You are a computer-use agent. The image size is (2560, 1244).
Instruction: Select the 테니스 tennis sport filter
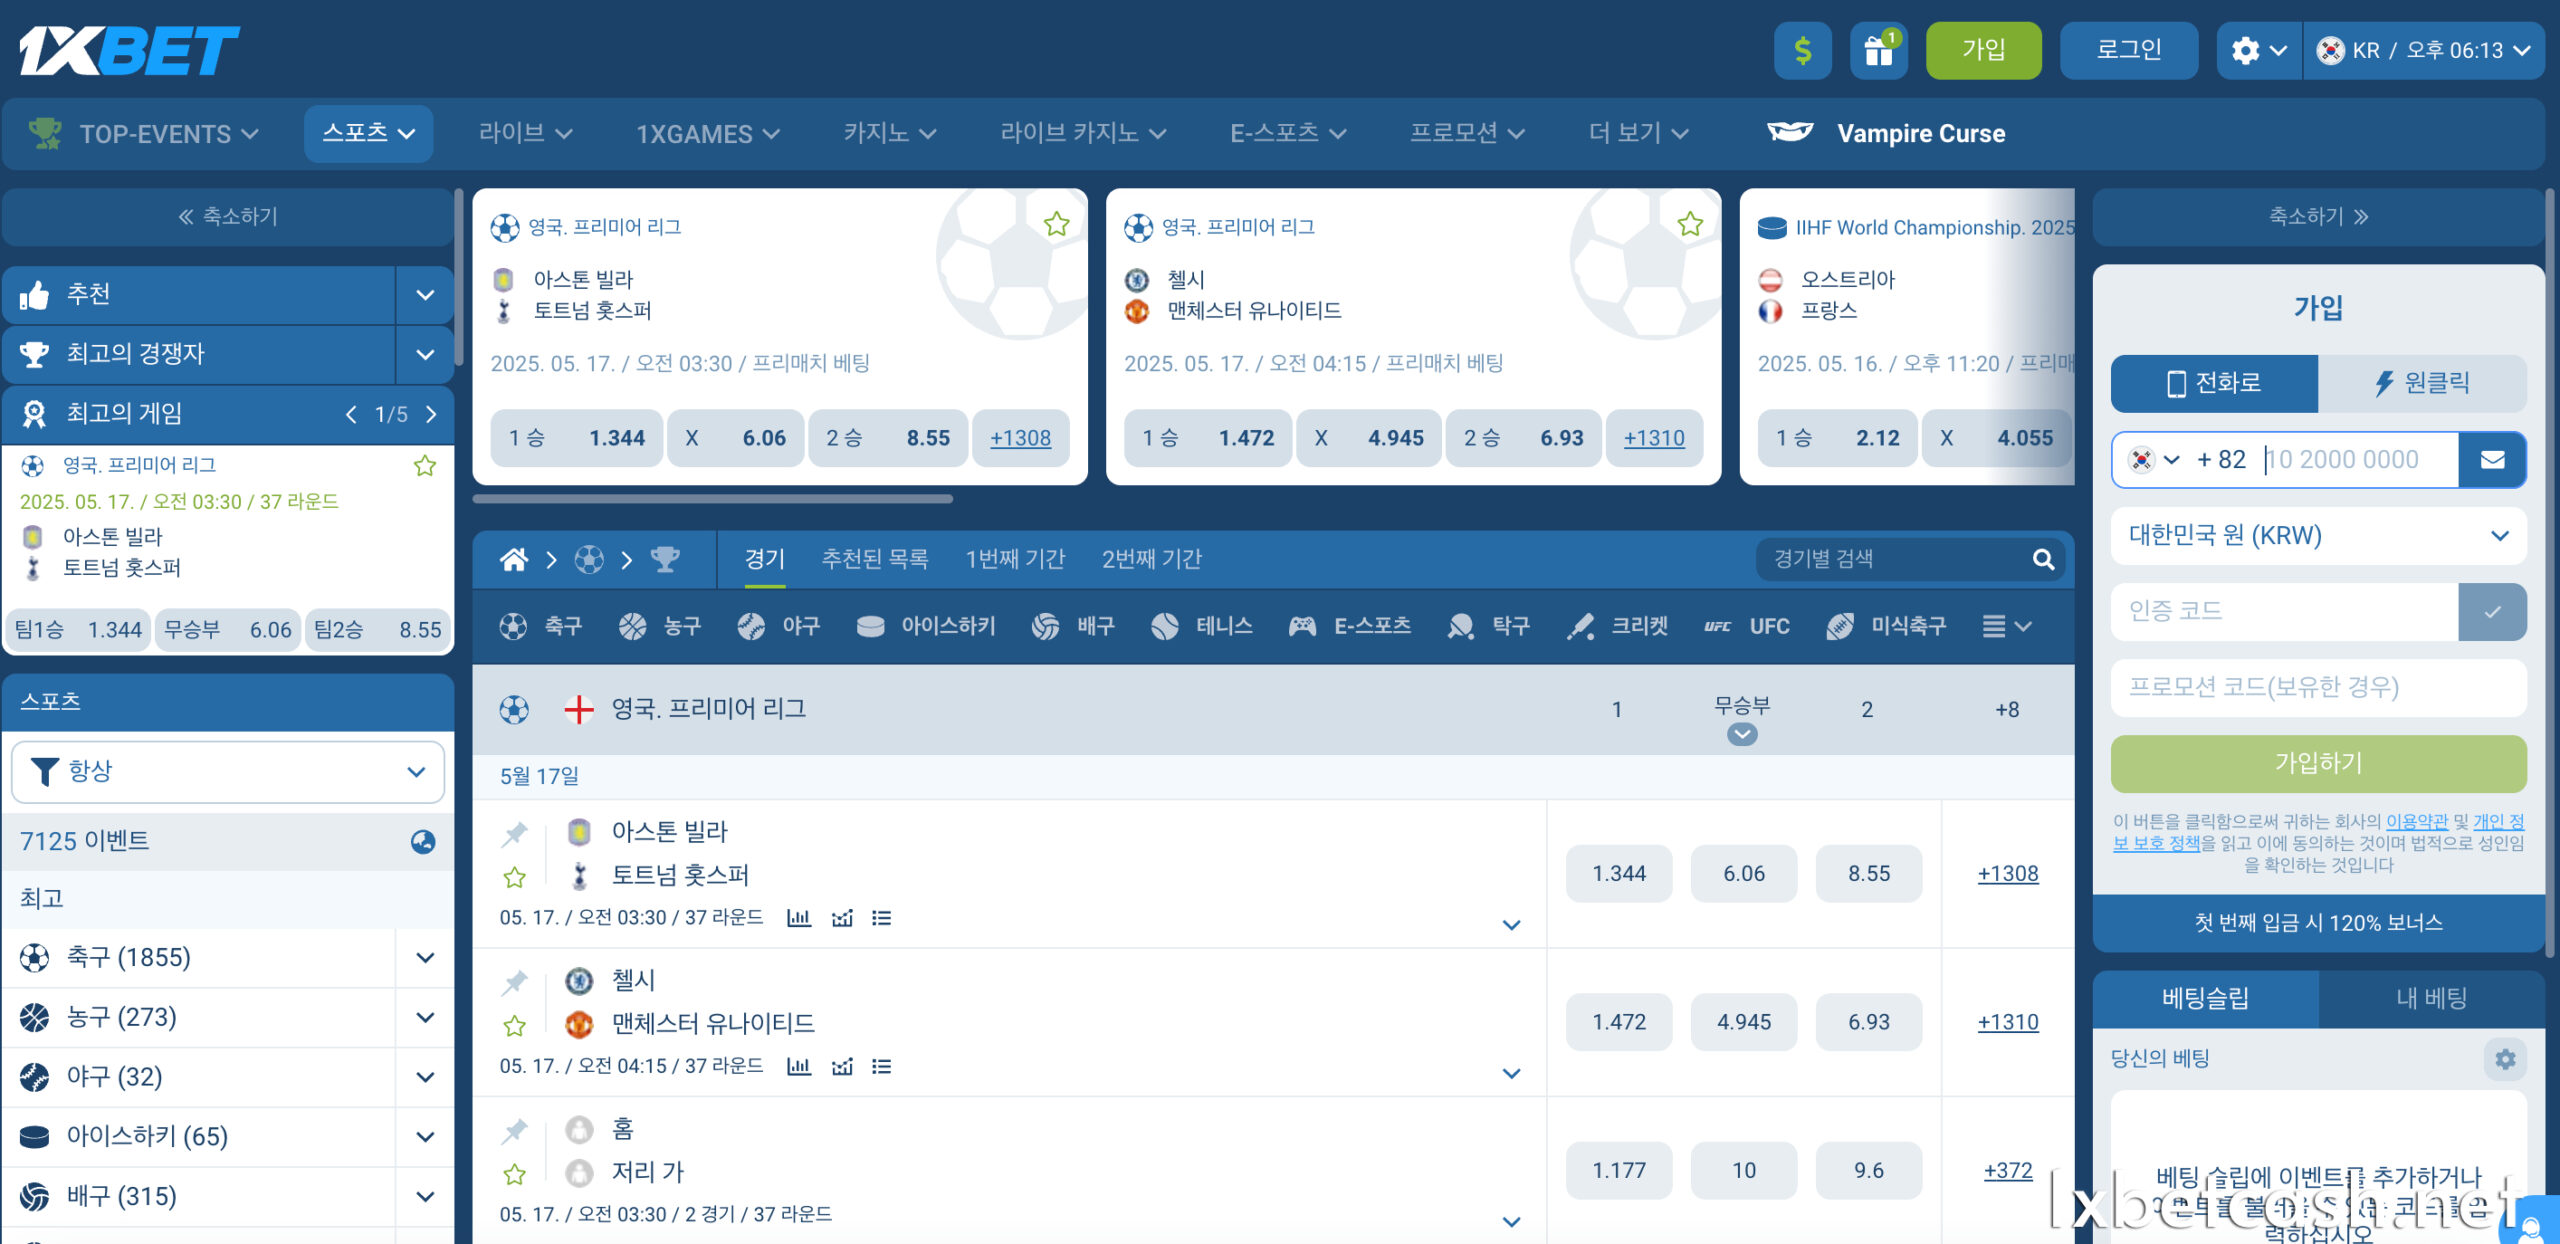tap(1202, 626)
